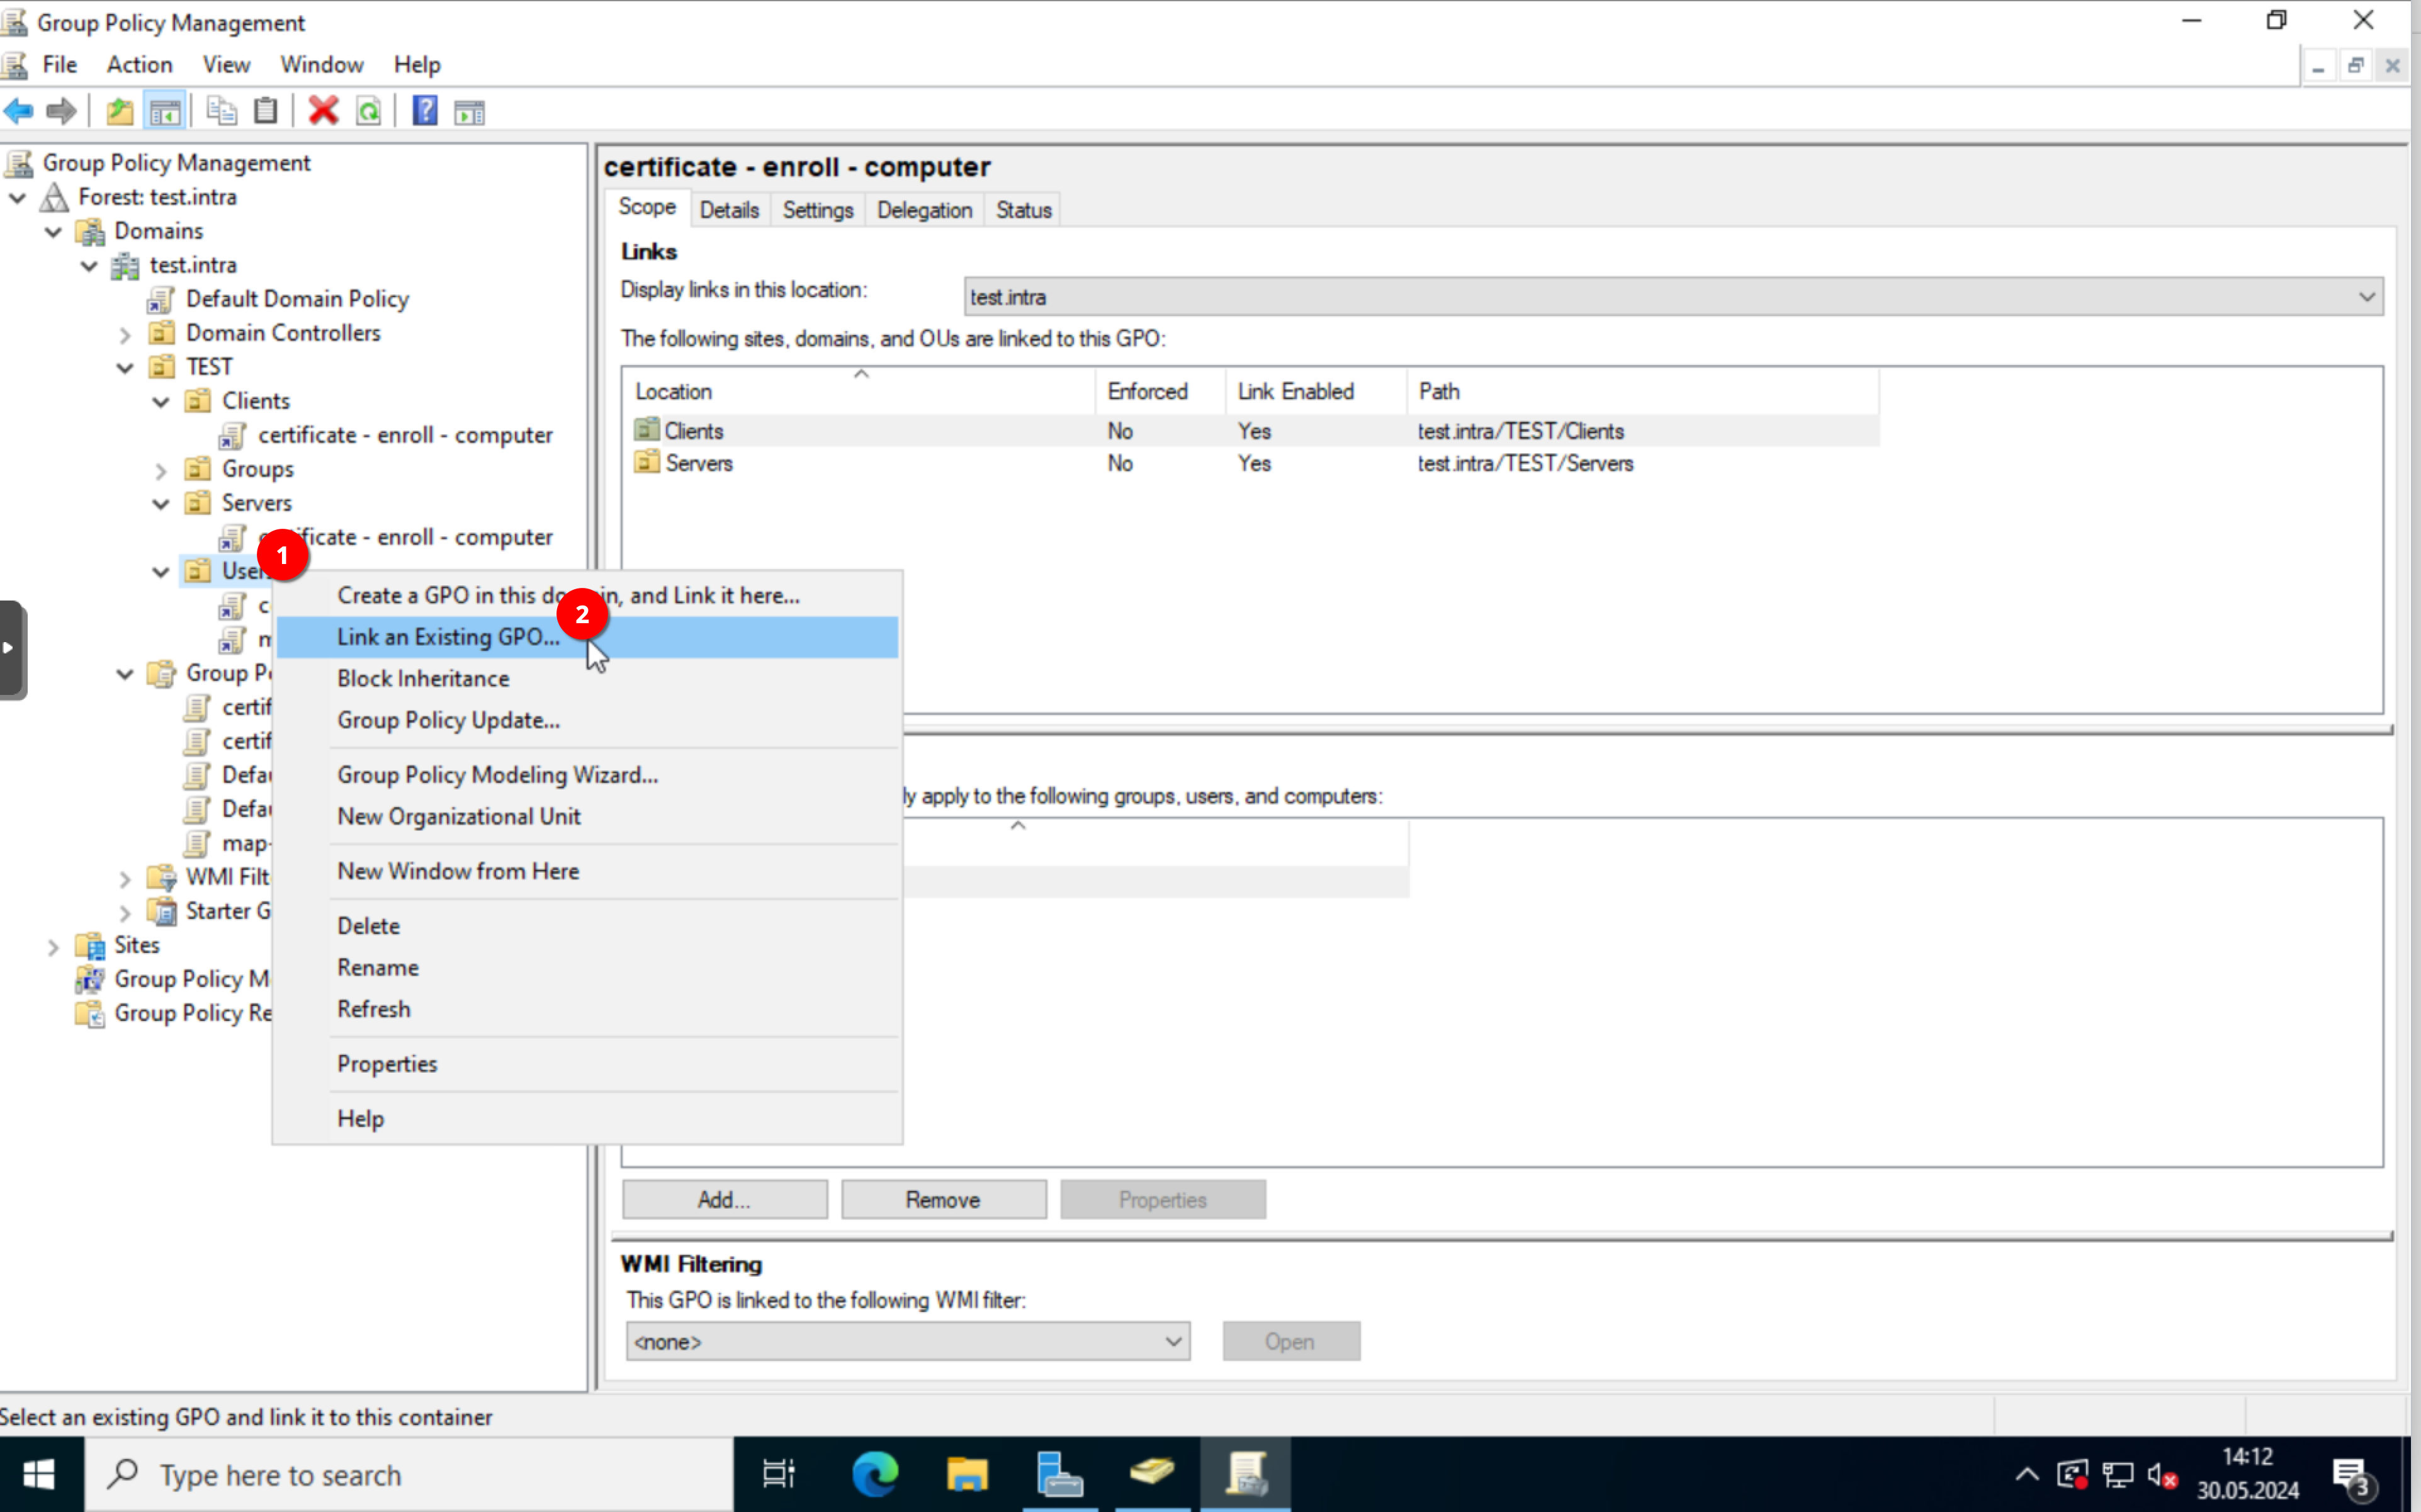The image size is (2421, 1512).
Task: Select certificate - enroll - computer link under Clients
Action: point(405,435)
